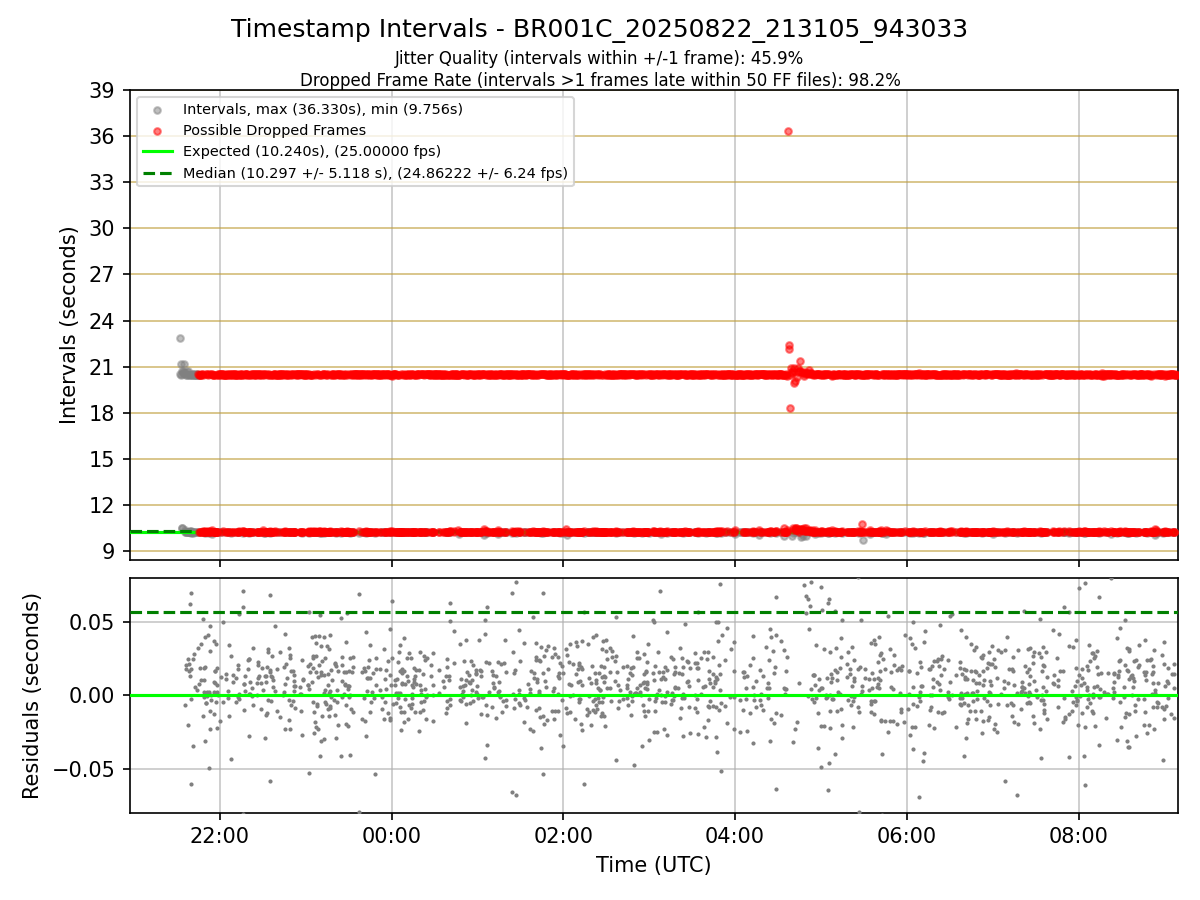
Task: Click the plot title 'Timestamp Intervals - BR001C_20250822_213105_943033'
Action: [x=599, y=29]
